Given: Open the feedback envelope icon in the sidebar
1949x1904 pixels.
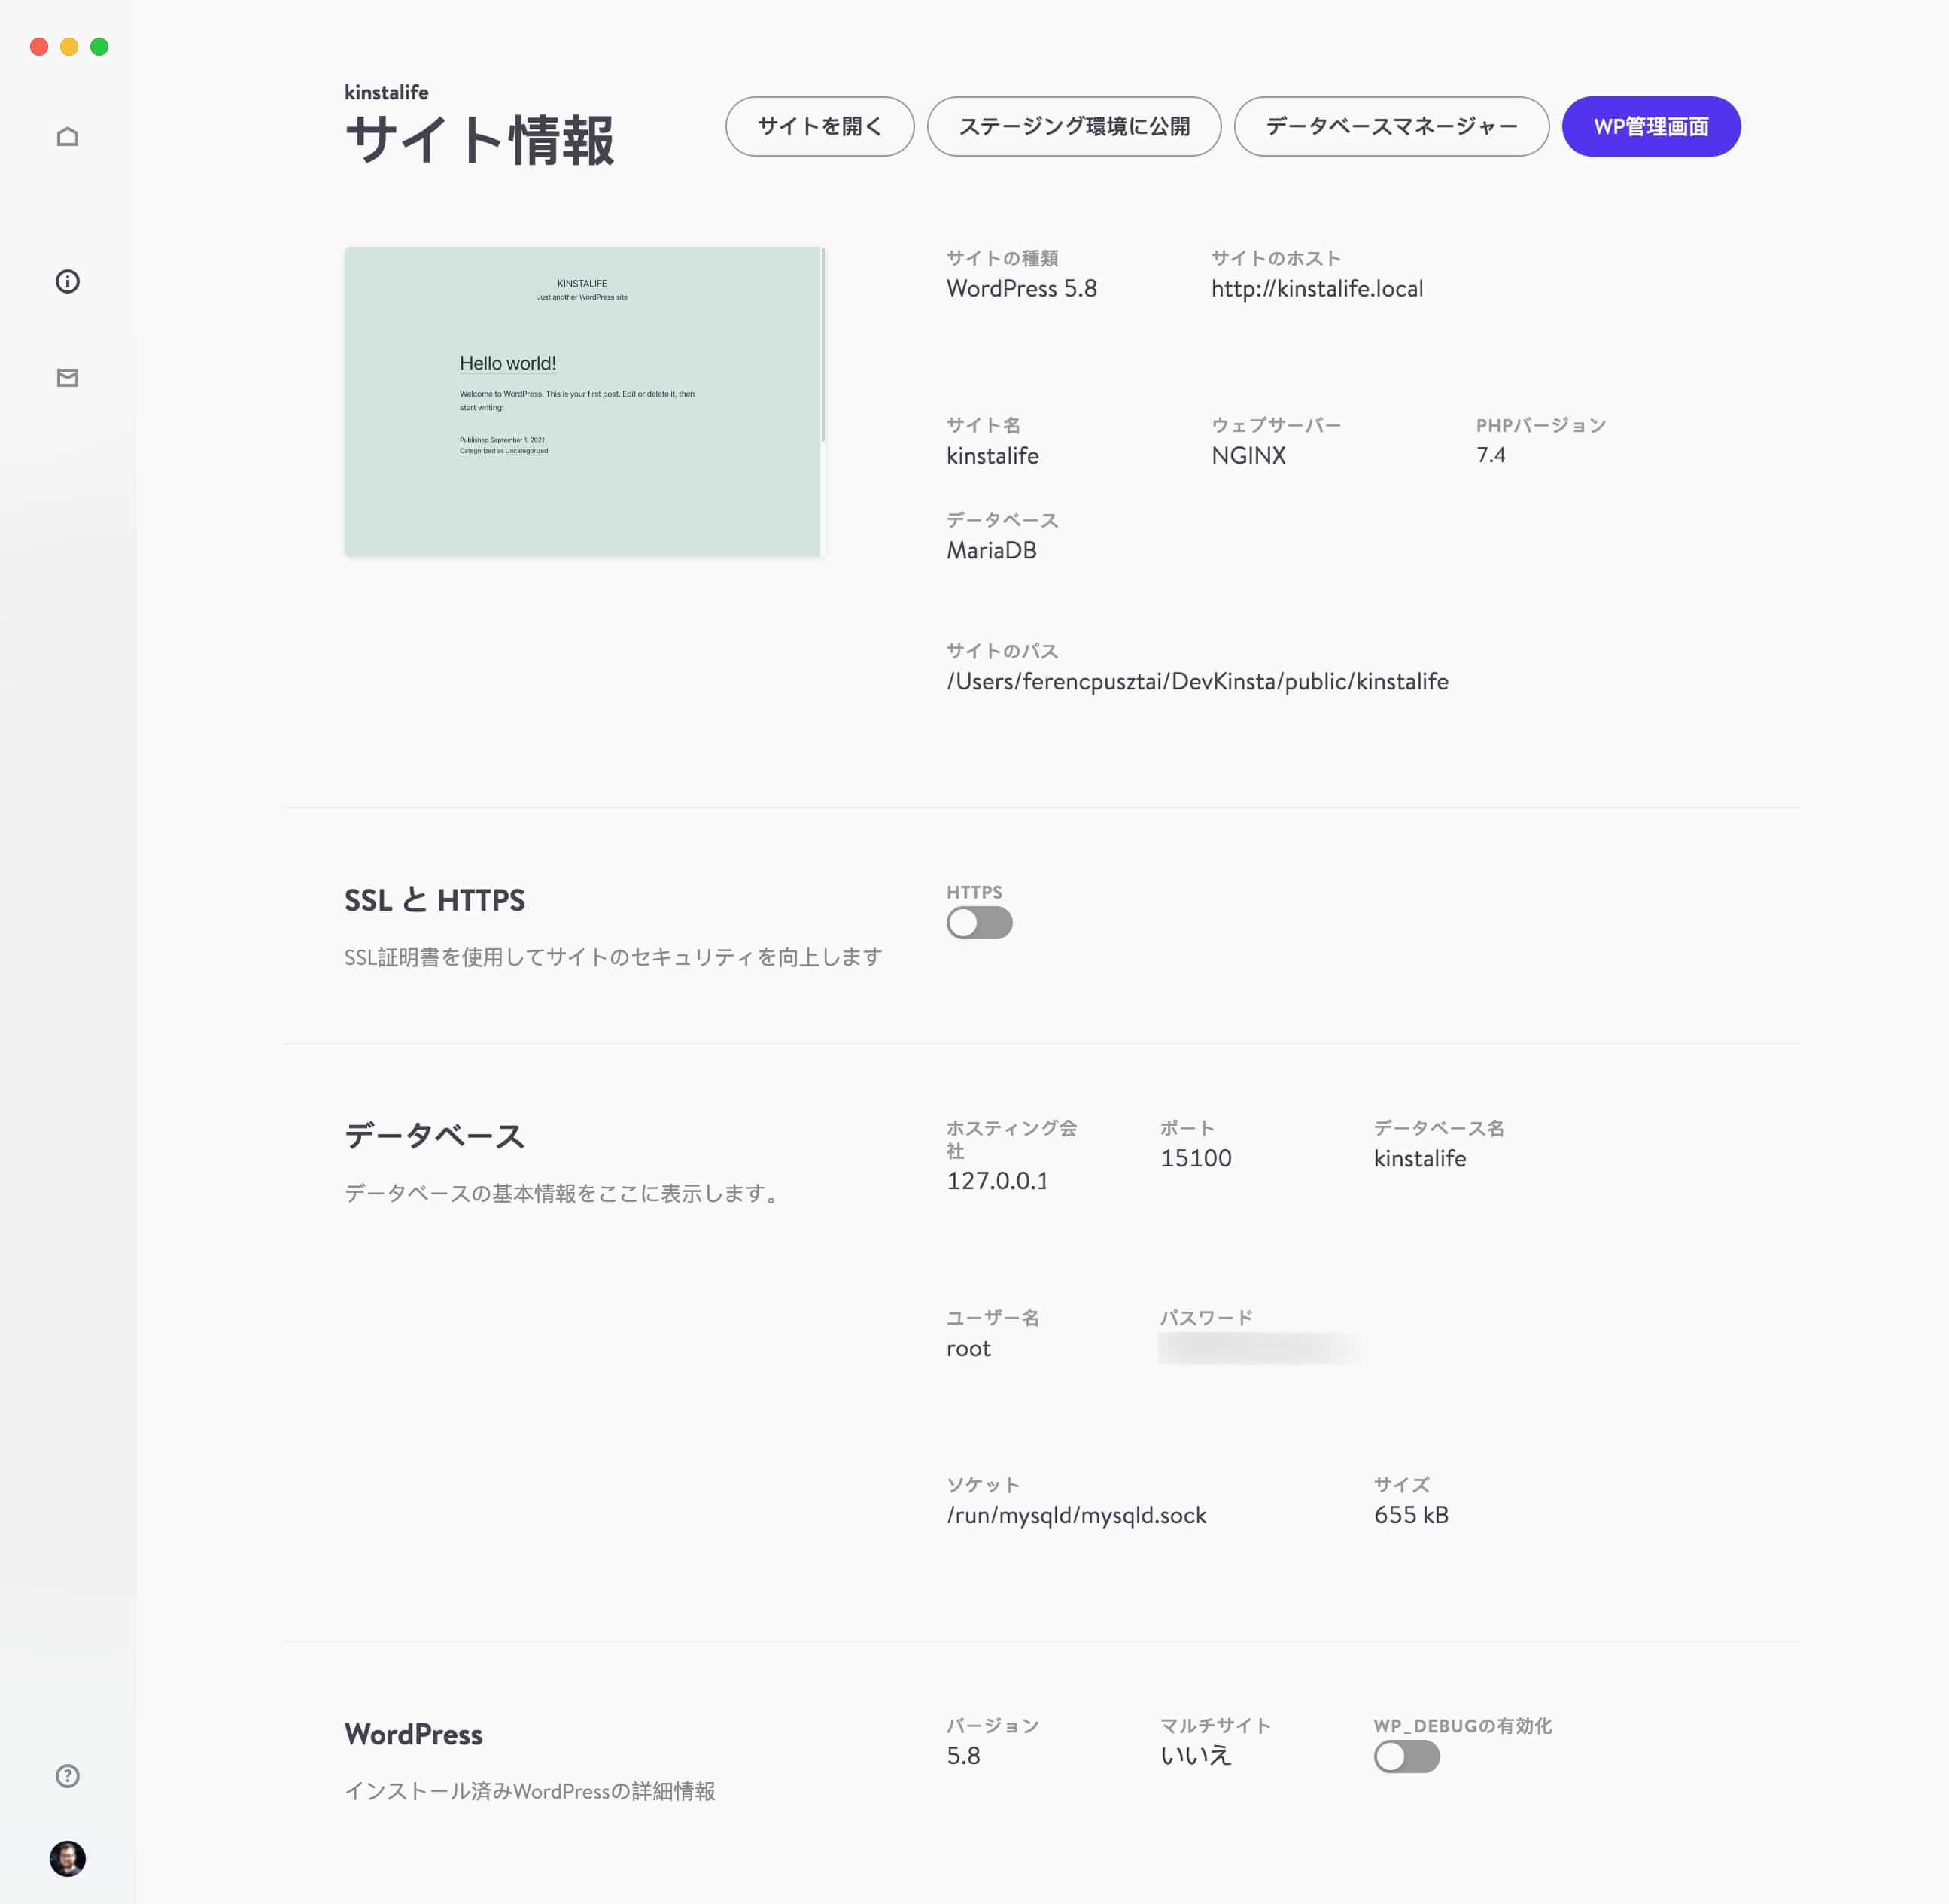Looking at the screenshot, I should (x=68, y=377).
